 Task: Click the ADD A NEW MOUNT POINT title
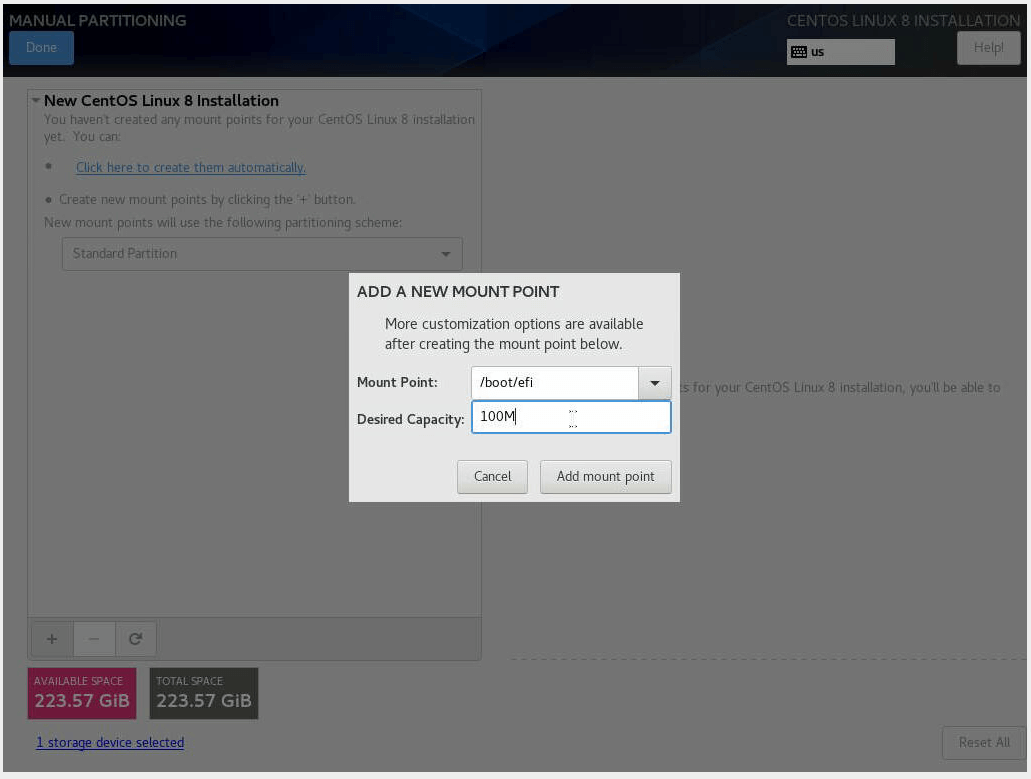coord(458,292)
